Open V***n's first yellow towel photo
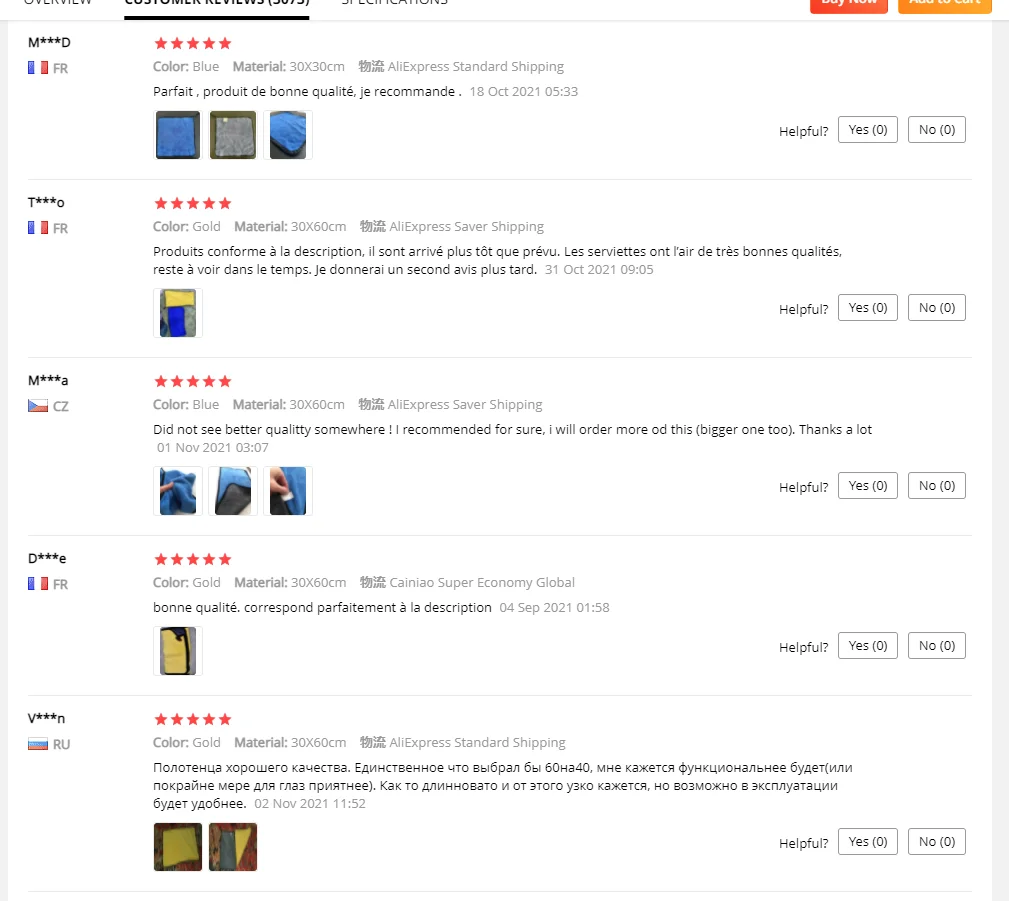This screenshot has width=1009, height=901. 178,847
